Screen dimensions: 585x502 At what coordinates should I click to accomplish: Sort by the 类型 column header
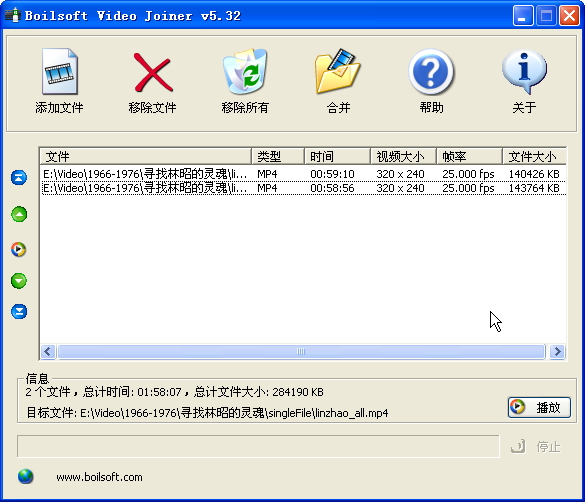pyautogui.click(x=278, y=156)
